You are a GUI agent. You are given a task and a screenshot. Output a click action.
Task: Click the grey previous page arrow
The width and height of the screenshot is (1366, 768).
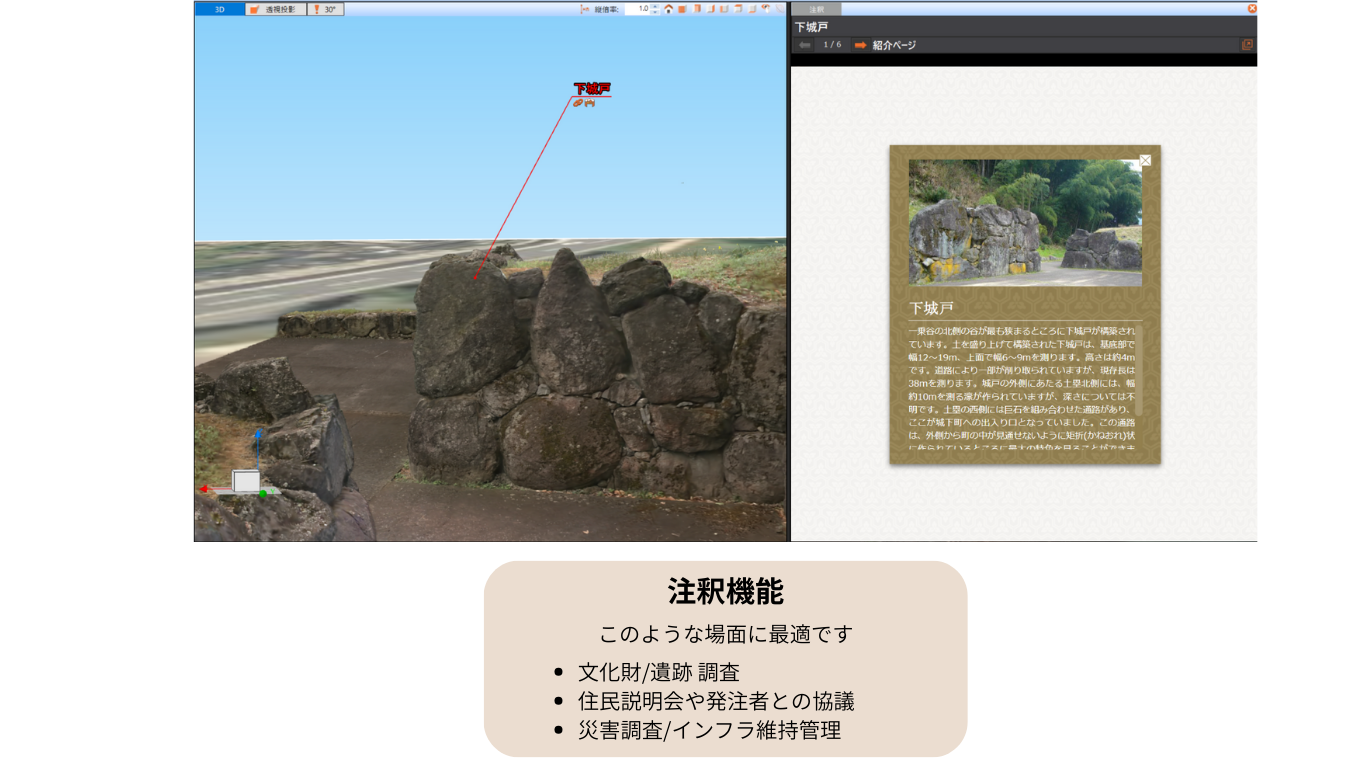(805, 45)
